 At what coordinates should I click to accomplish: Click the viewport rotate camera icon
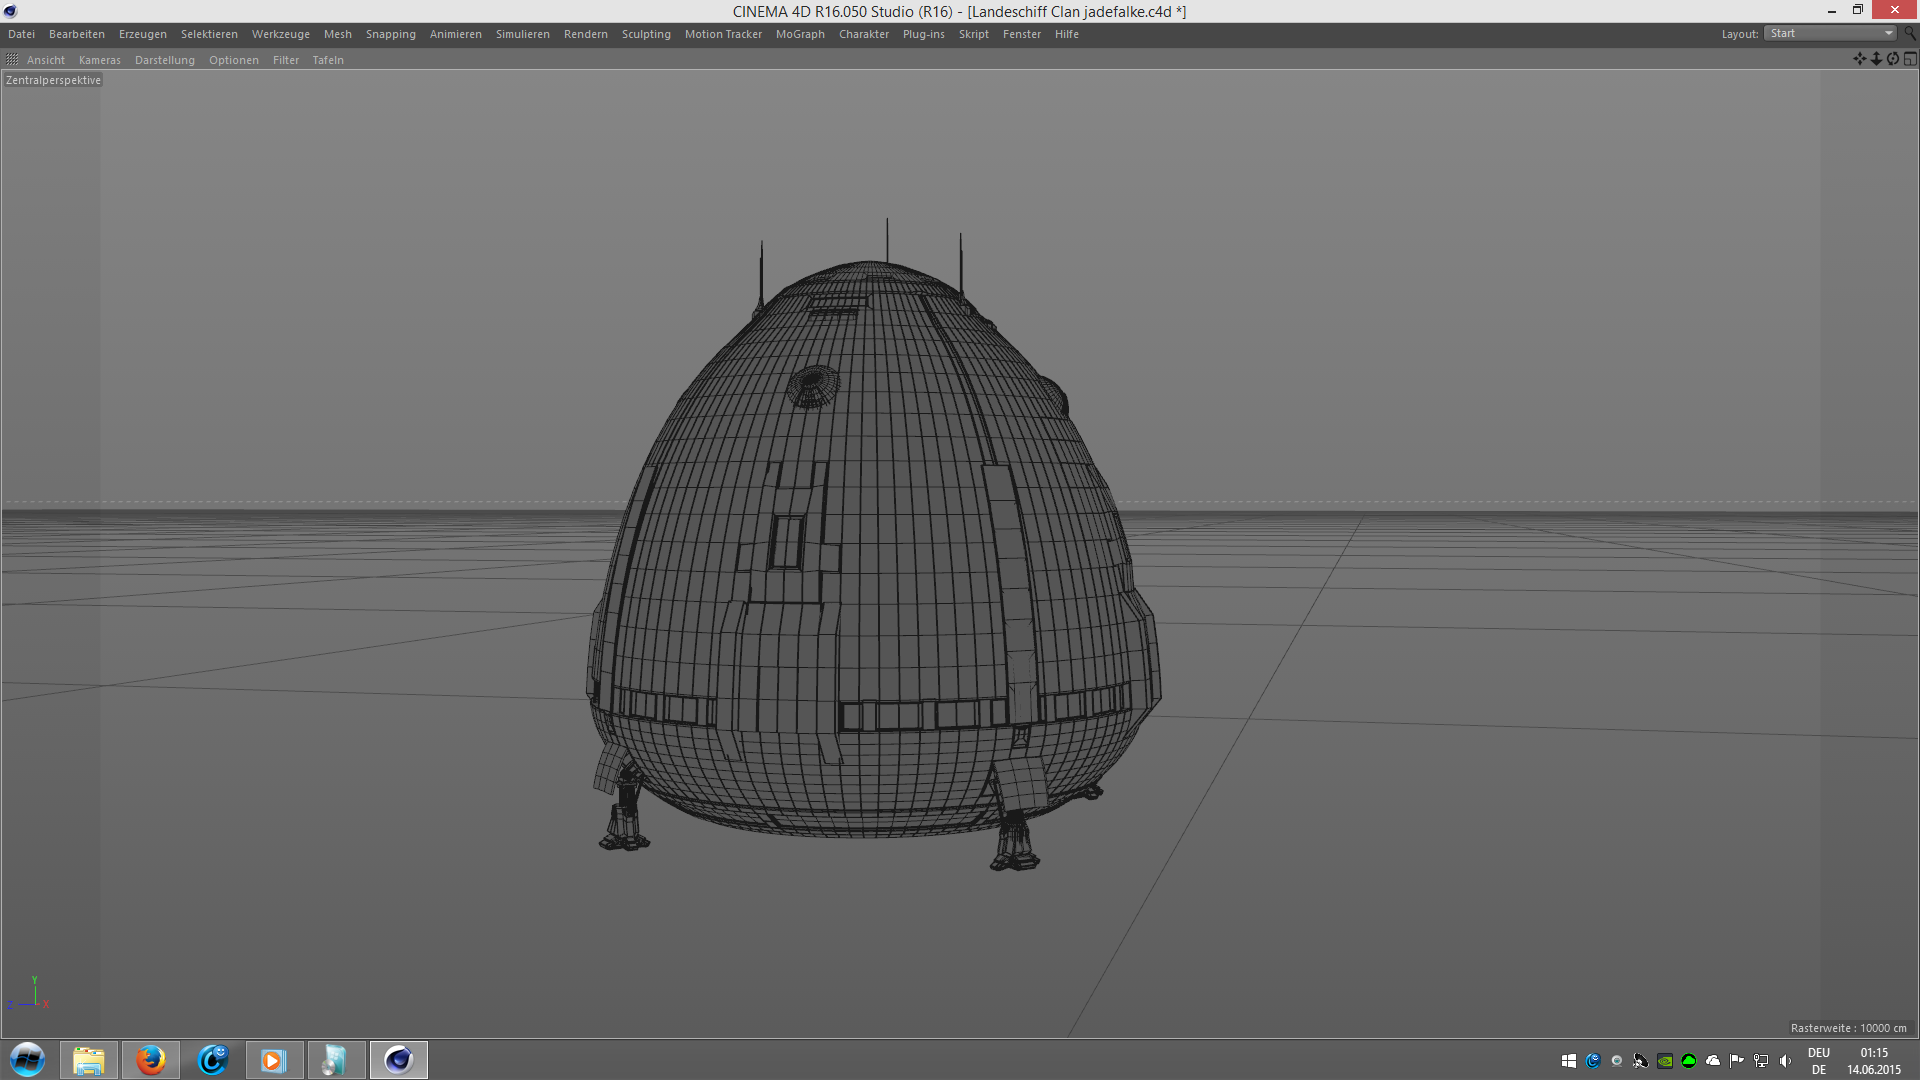tap(1893, 59)
